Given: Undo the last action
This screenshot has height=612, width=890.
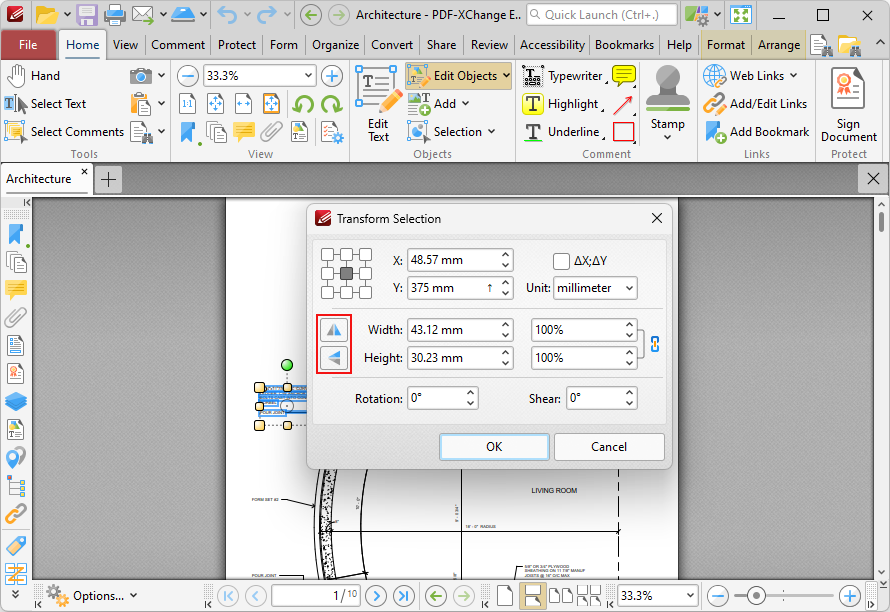Looking at the screenshot, I should [227, 15].
